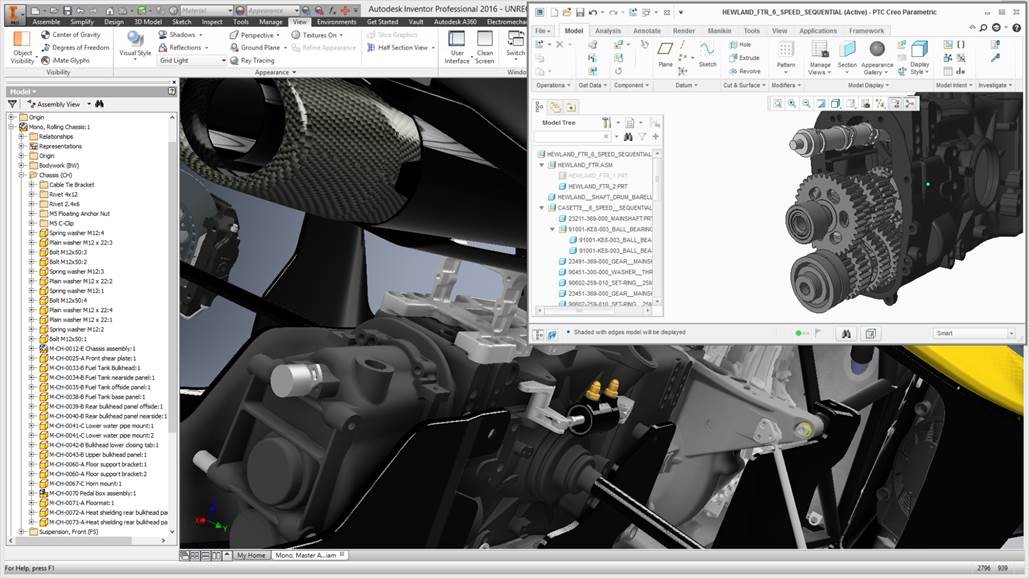Image resolution: width=1029 pixels, height=578 pixels.
Task: Click the Pattern tool in Creo
Action: click(x=786, y=54)
